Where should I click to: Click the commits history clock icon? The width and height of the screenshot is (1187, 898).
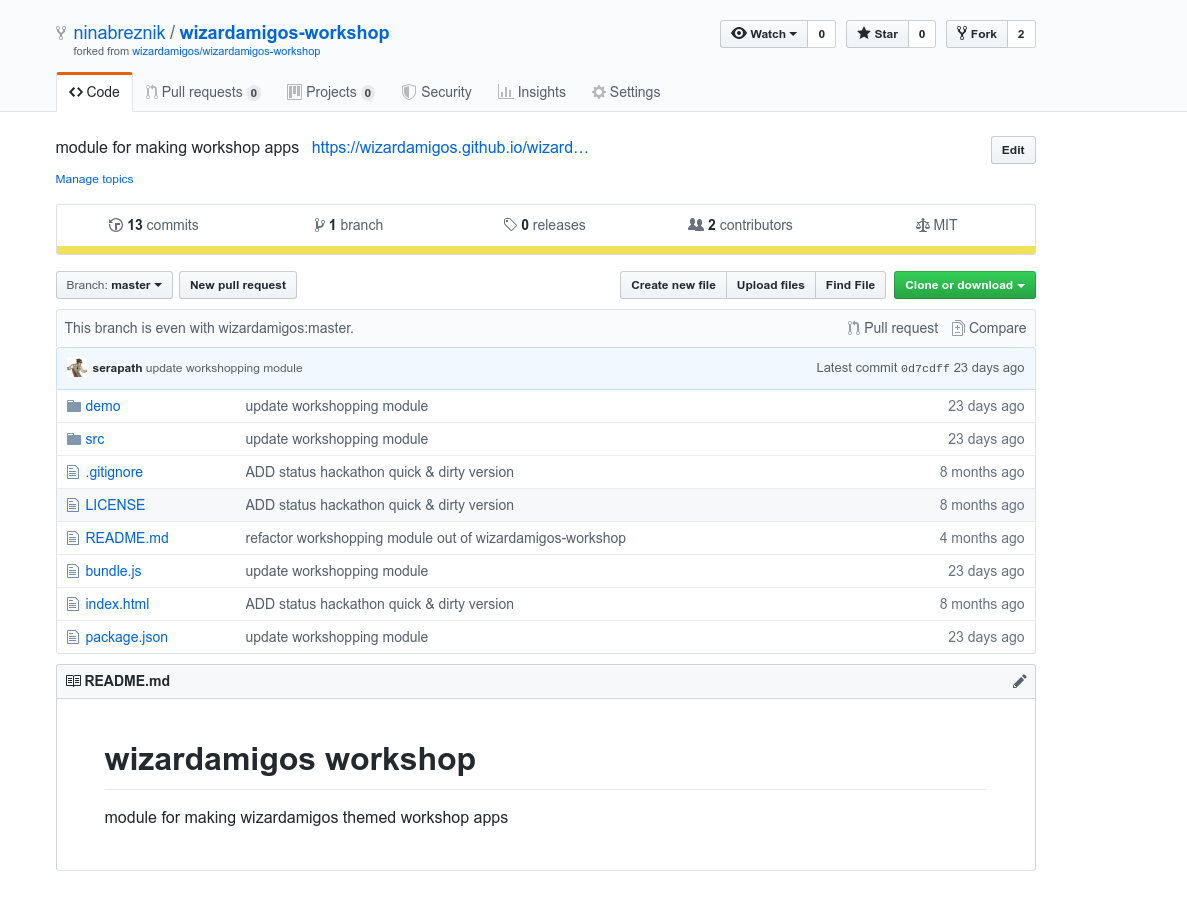pos(116,225)
